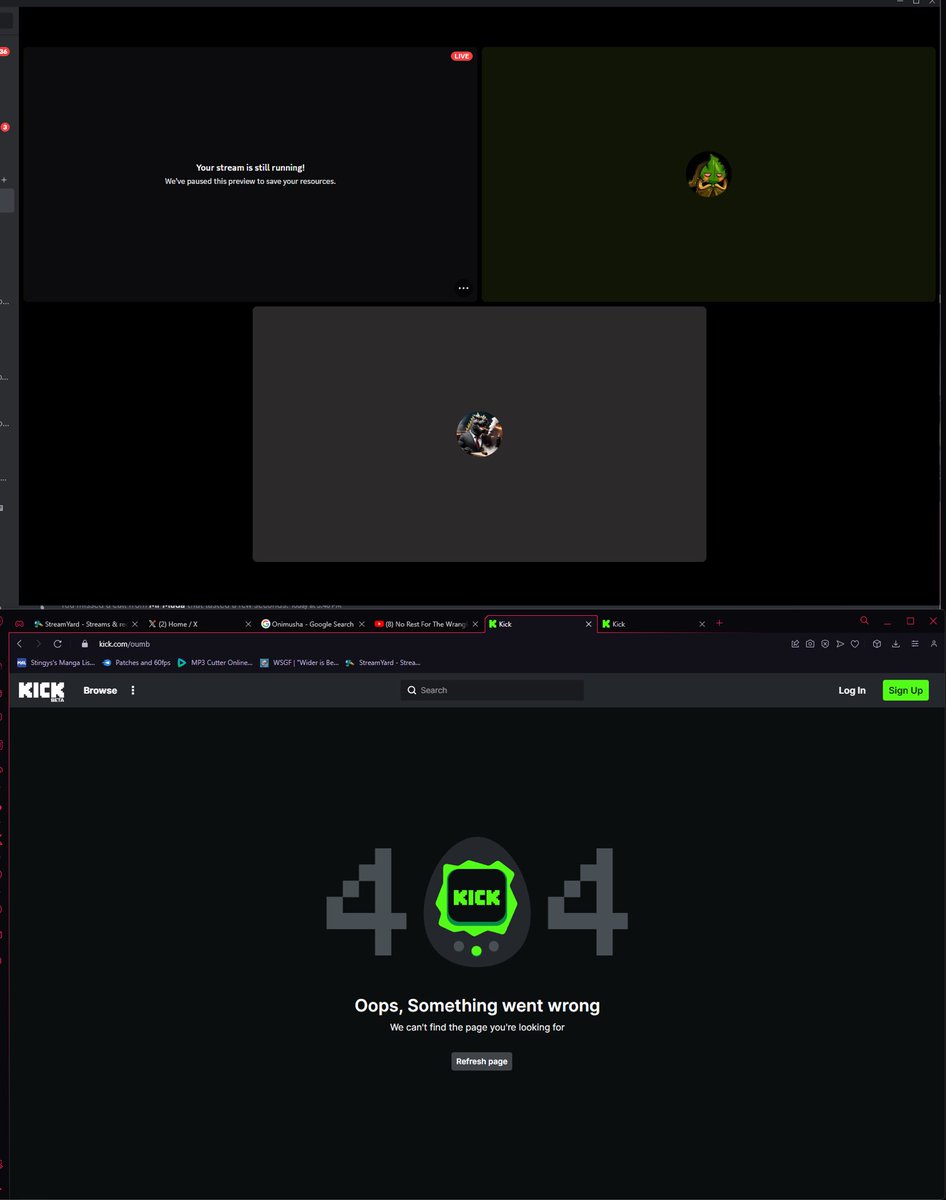Bookmark the page with the heart icon

[855, 644]
